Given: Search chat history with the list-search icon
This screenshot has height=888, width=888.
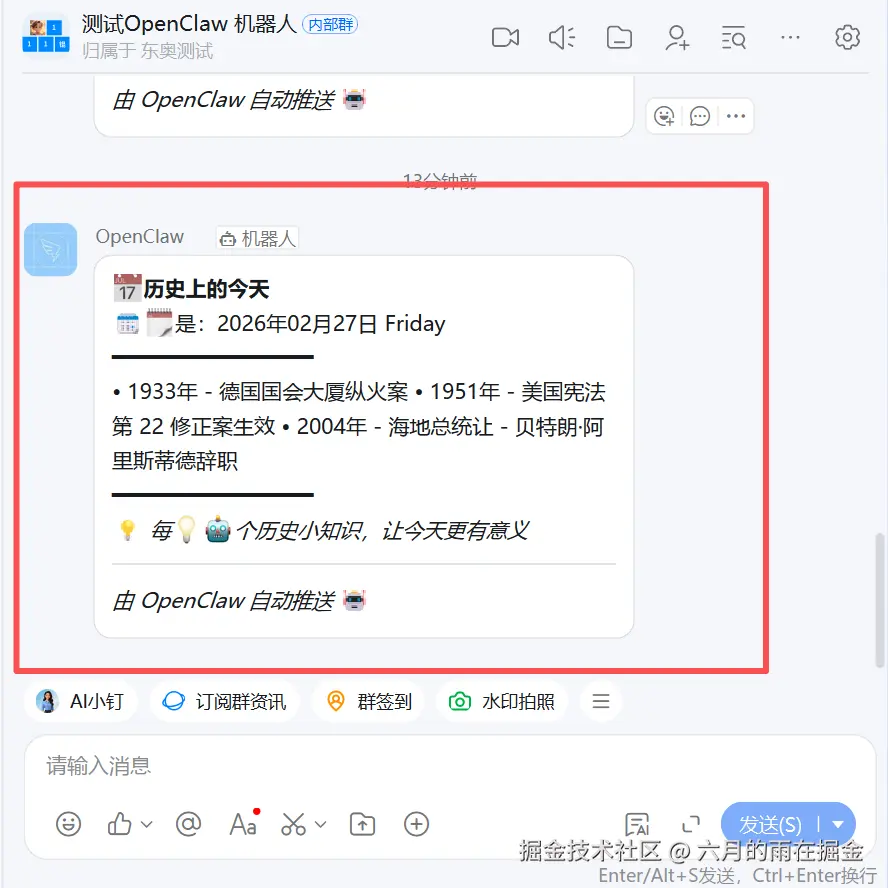Looking at the screenshot, I should click(x=733, y=38).
